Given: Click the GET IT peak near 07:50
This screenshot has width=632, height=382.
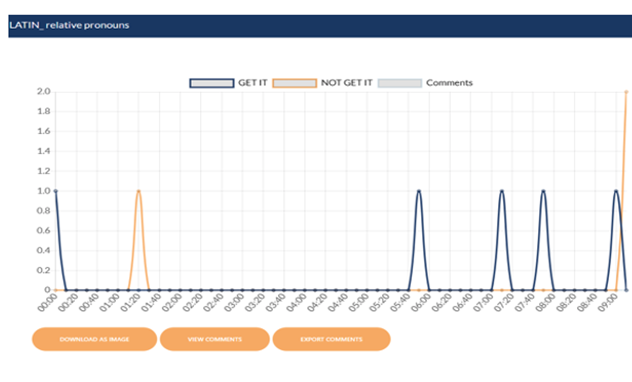Looking at the screenshot, I should coord(543,191).
